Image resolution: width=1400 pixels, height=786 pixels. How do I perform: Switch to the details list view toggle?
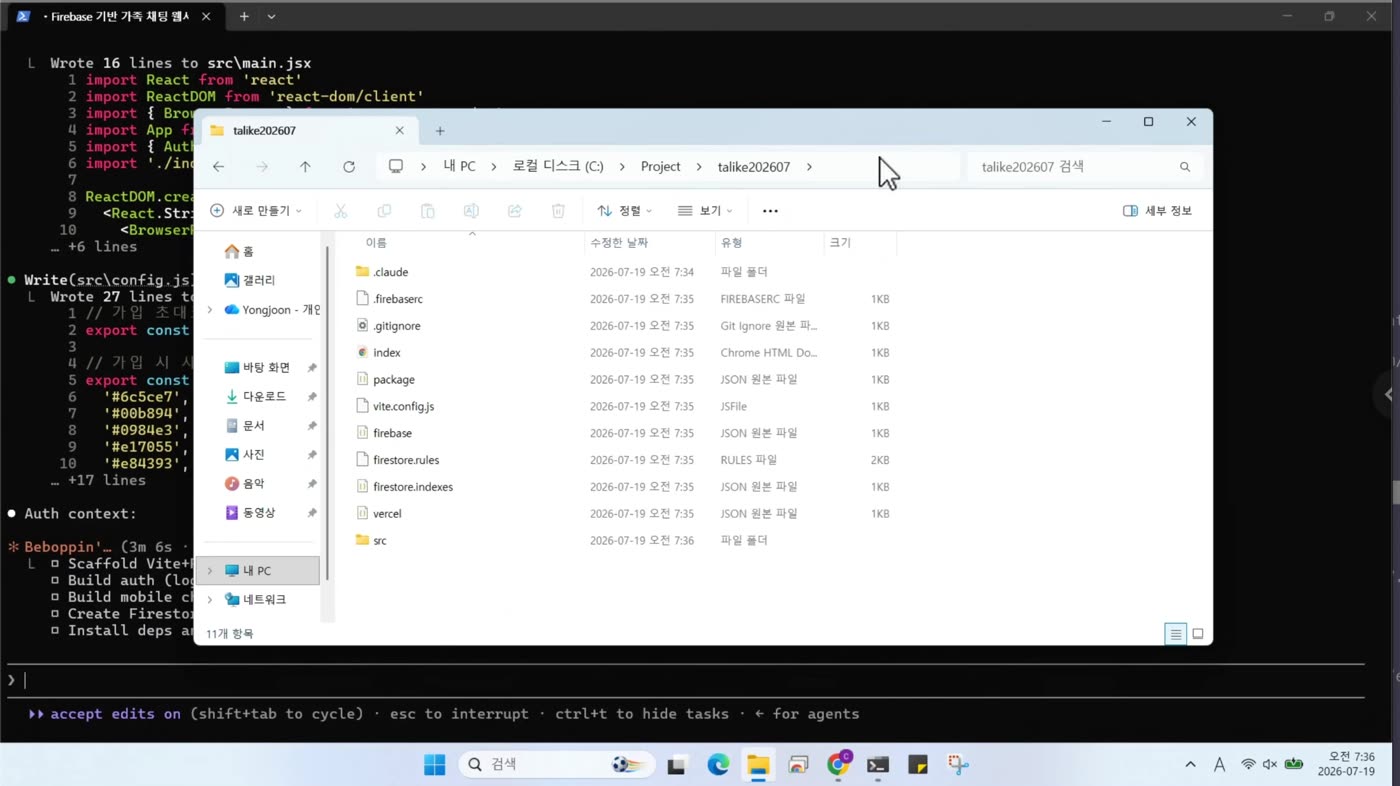(x=1176, y=634)
